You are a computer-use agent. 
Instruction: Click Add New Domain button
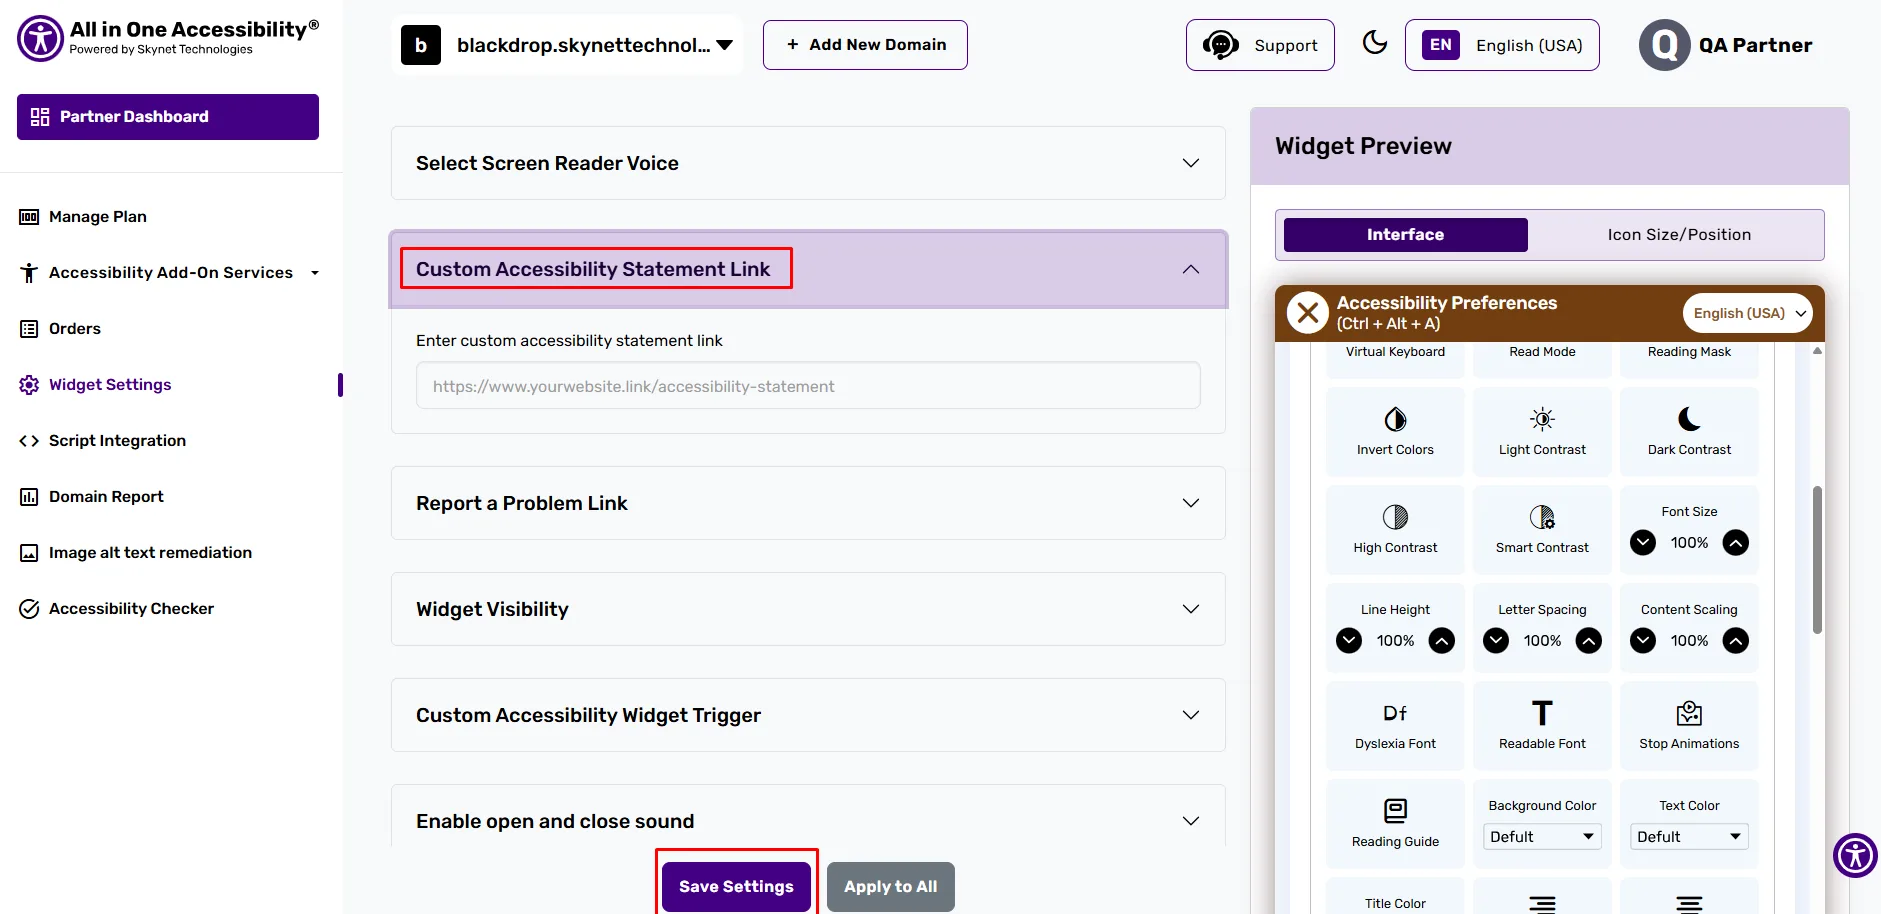tap(865, 45)
